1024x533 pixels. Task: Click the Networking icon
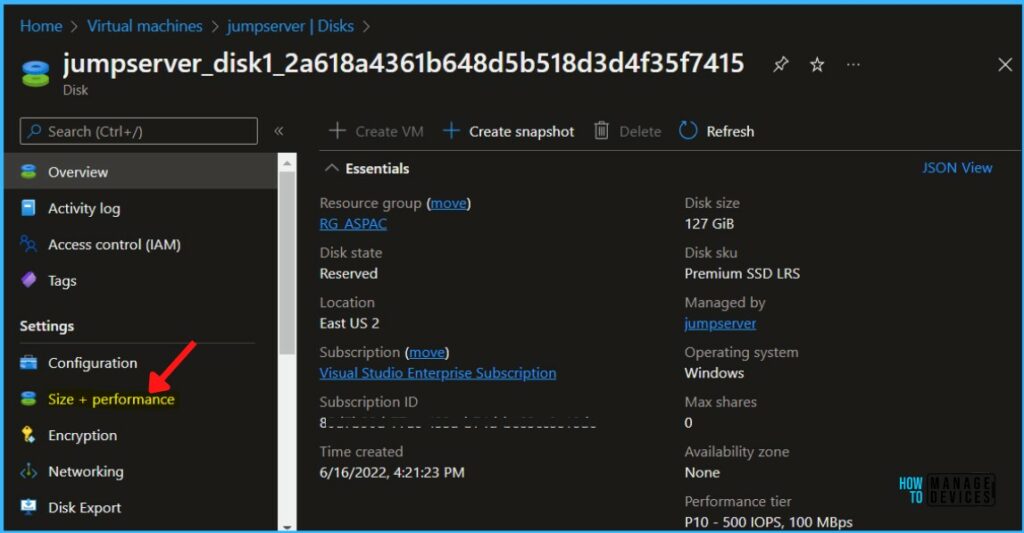pyautogui.click(x=28, y=471)
